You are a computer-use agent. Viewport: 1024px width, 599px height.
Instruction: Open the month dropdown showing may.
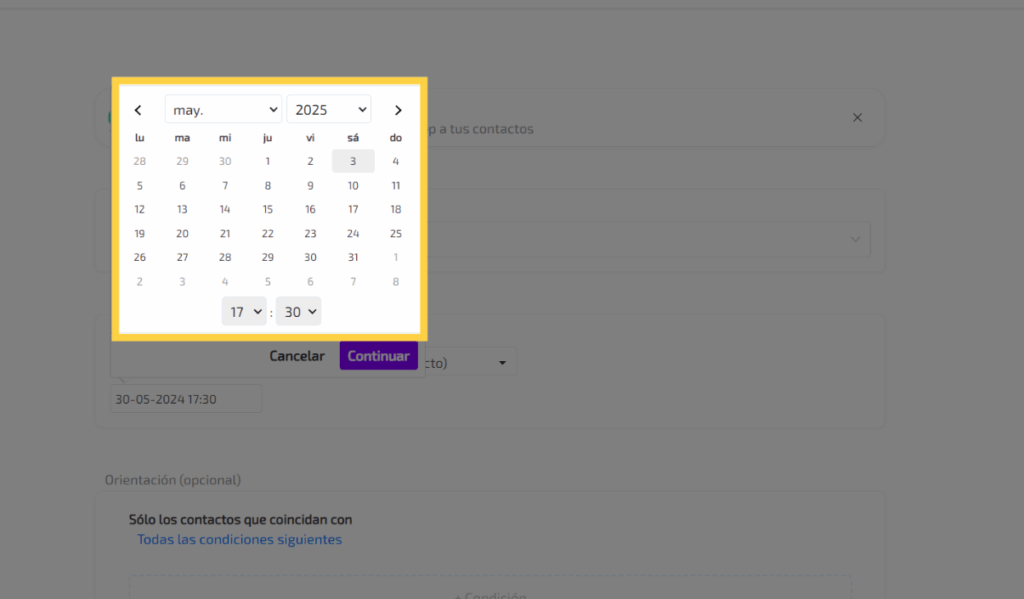point(223,110)
